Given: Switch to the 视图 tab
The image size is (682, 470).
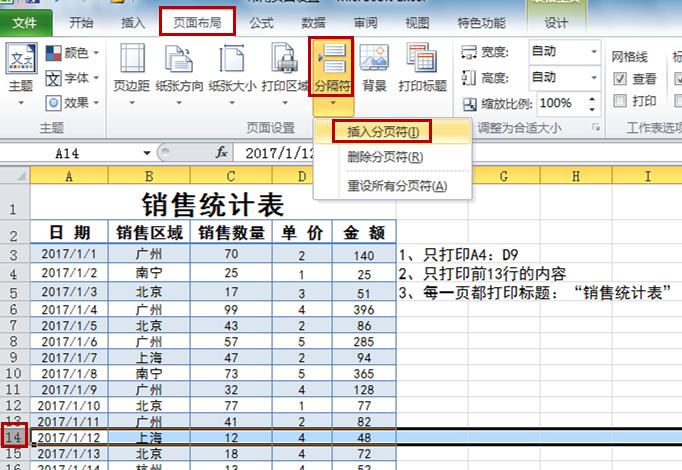Looking at the screenshot, I should click(x=418, y=23).
